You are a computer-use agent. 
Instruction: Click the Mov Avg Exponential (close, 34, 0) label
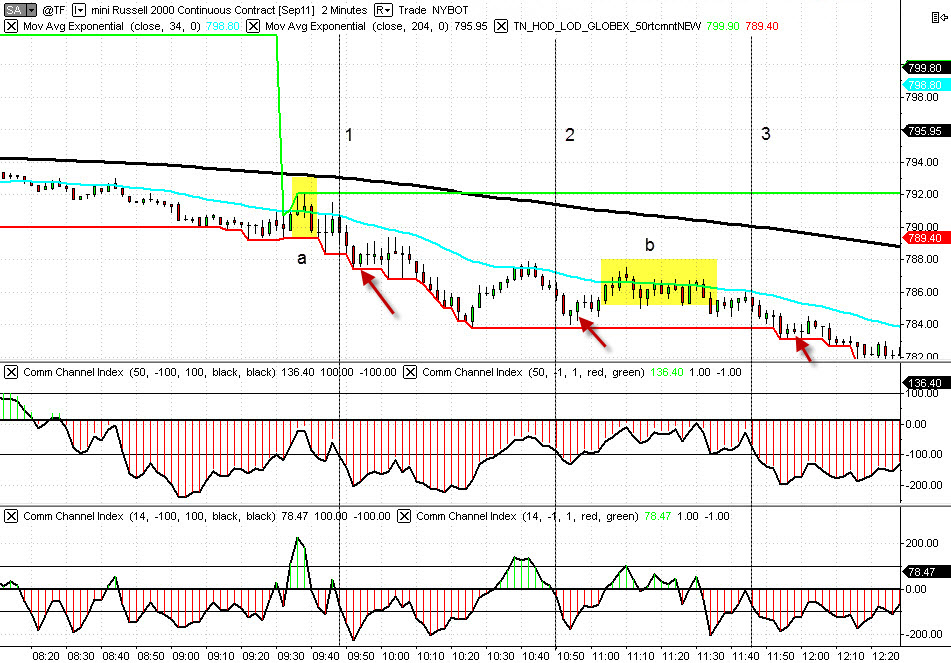click(x=112, y=26)
